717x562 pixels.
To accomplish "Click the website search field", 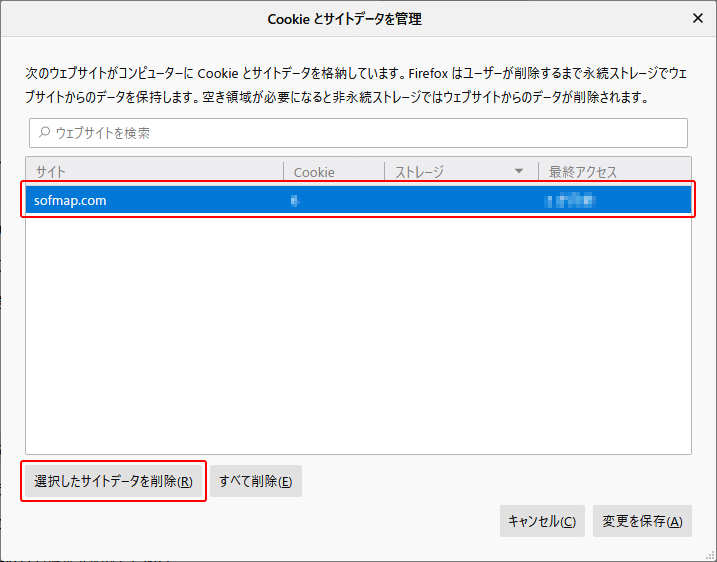I will (x=358, y=133).
